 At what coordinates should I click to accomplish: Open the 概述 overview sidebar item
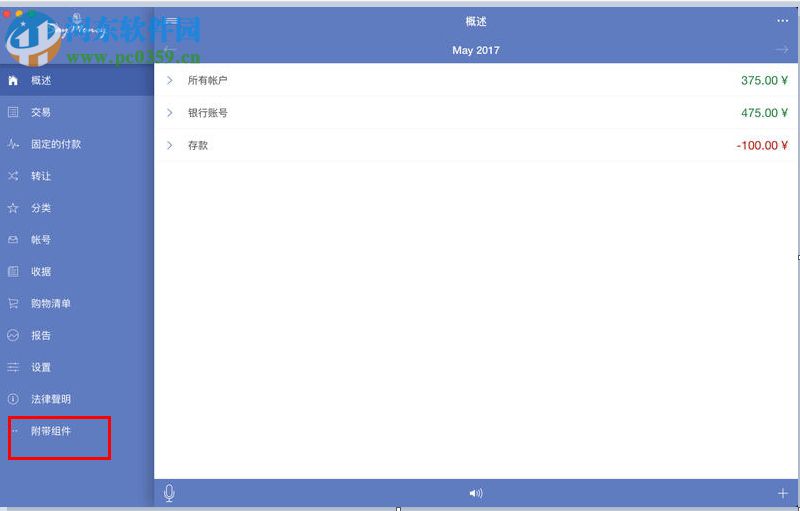tap(77, 80)
